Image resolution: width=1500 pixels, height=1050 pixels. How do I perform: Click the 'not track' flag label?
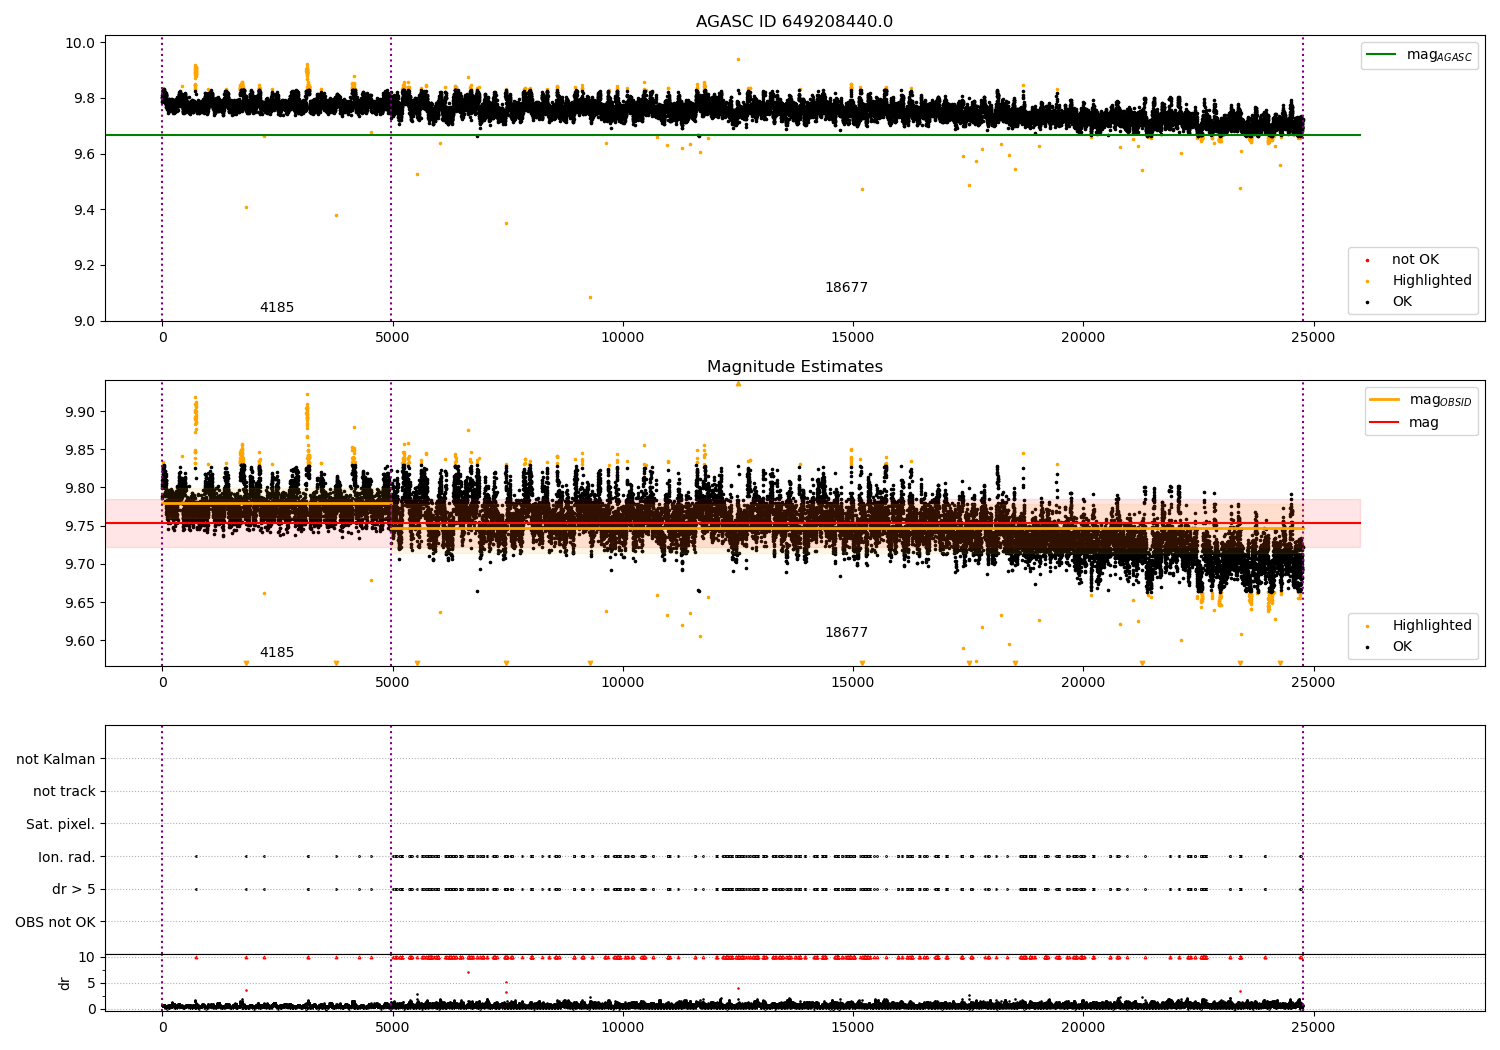64,792
